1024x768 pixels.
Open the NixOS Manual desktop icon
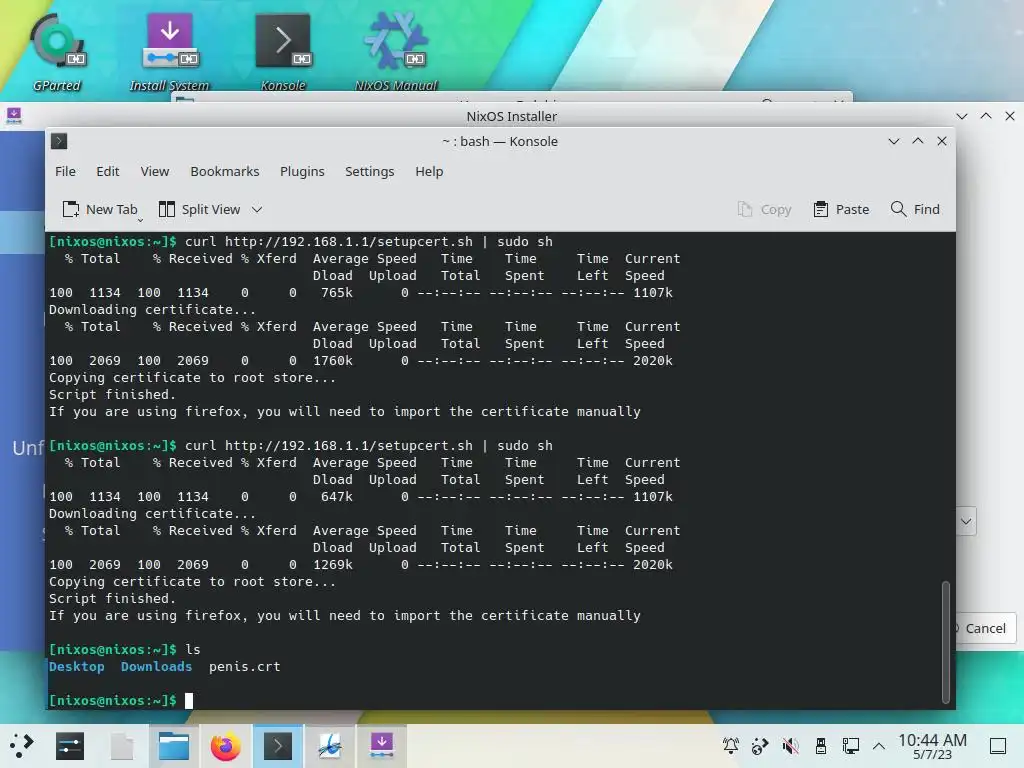click(x=396, y=54)
